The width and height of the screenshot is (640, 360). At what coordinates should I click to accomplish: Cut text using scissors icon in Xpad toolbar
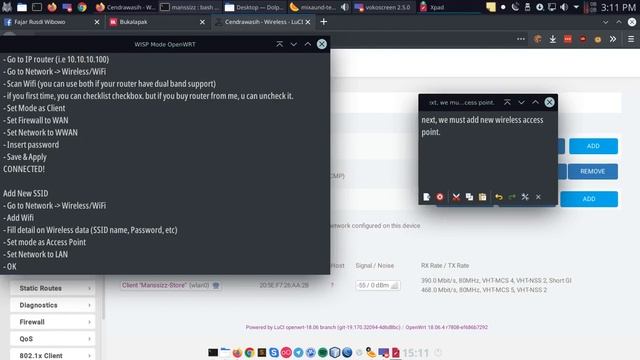point(456,197)
